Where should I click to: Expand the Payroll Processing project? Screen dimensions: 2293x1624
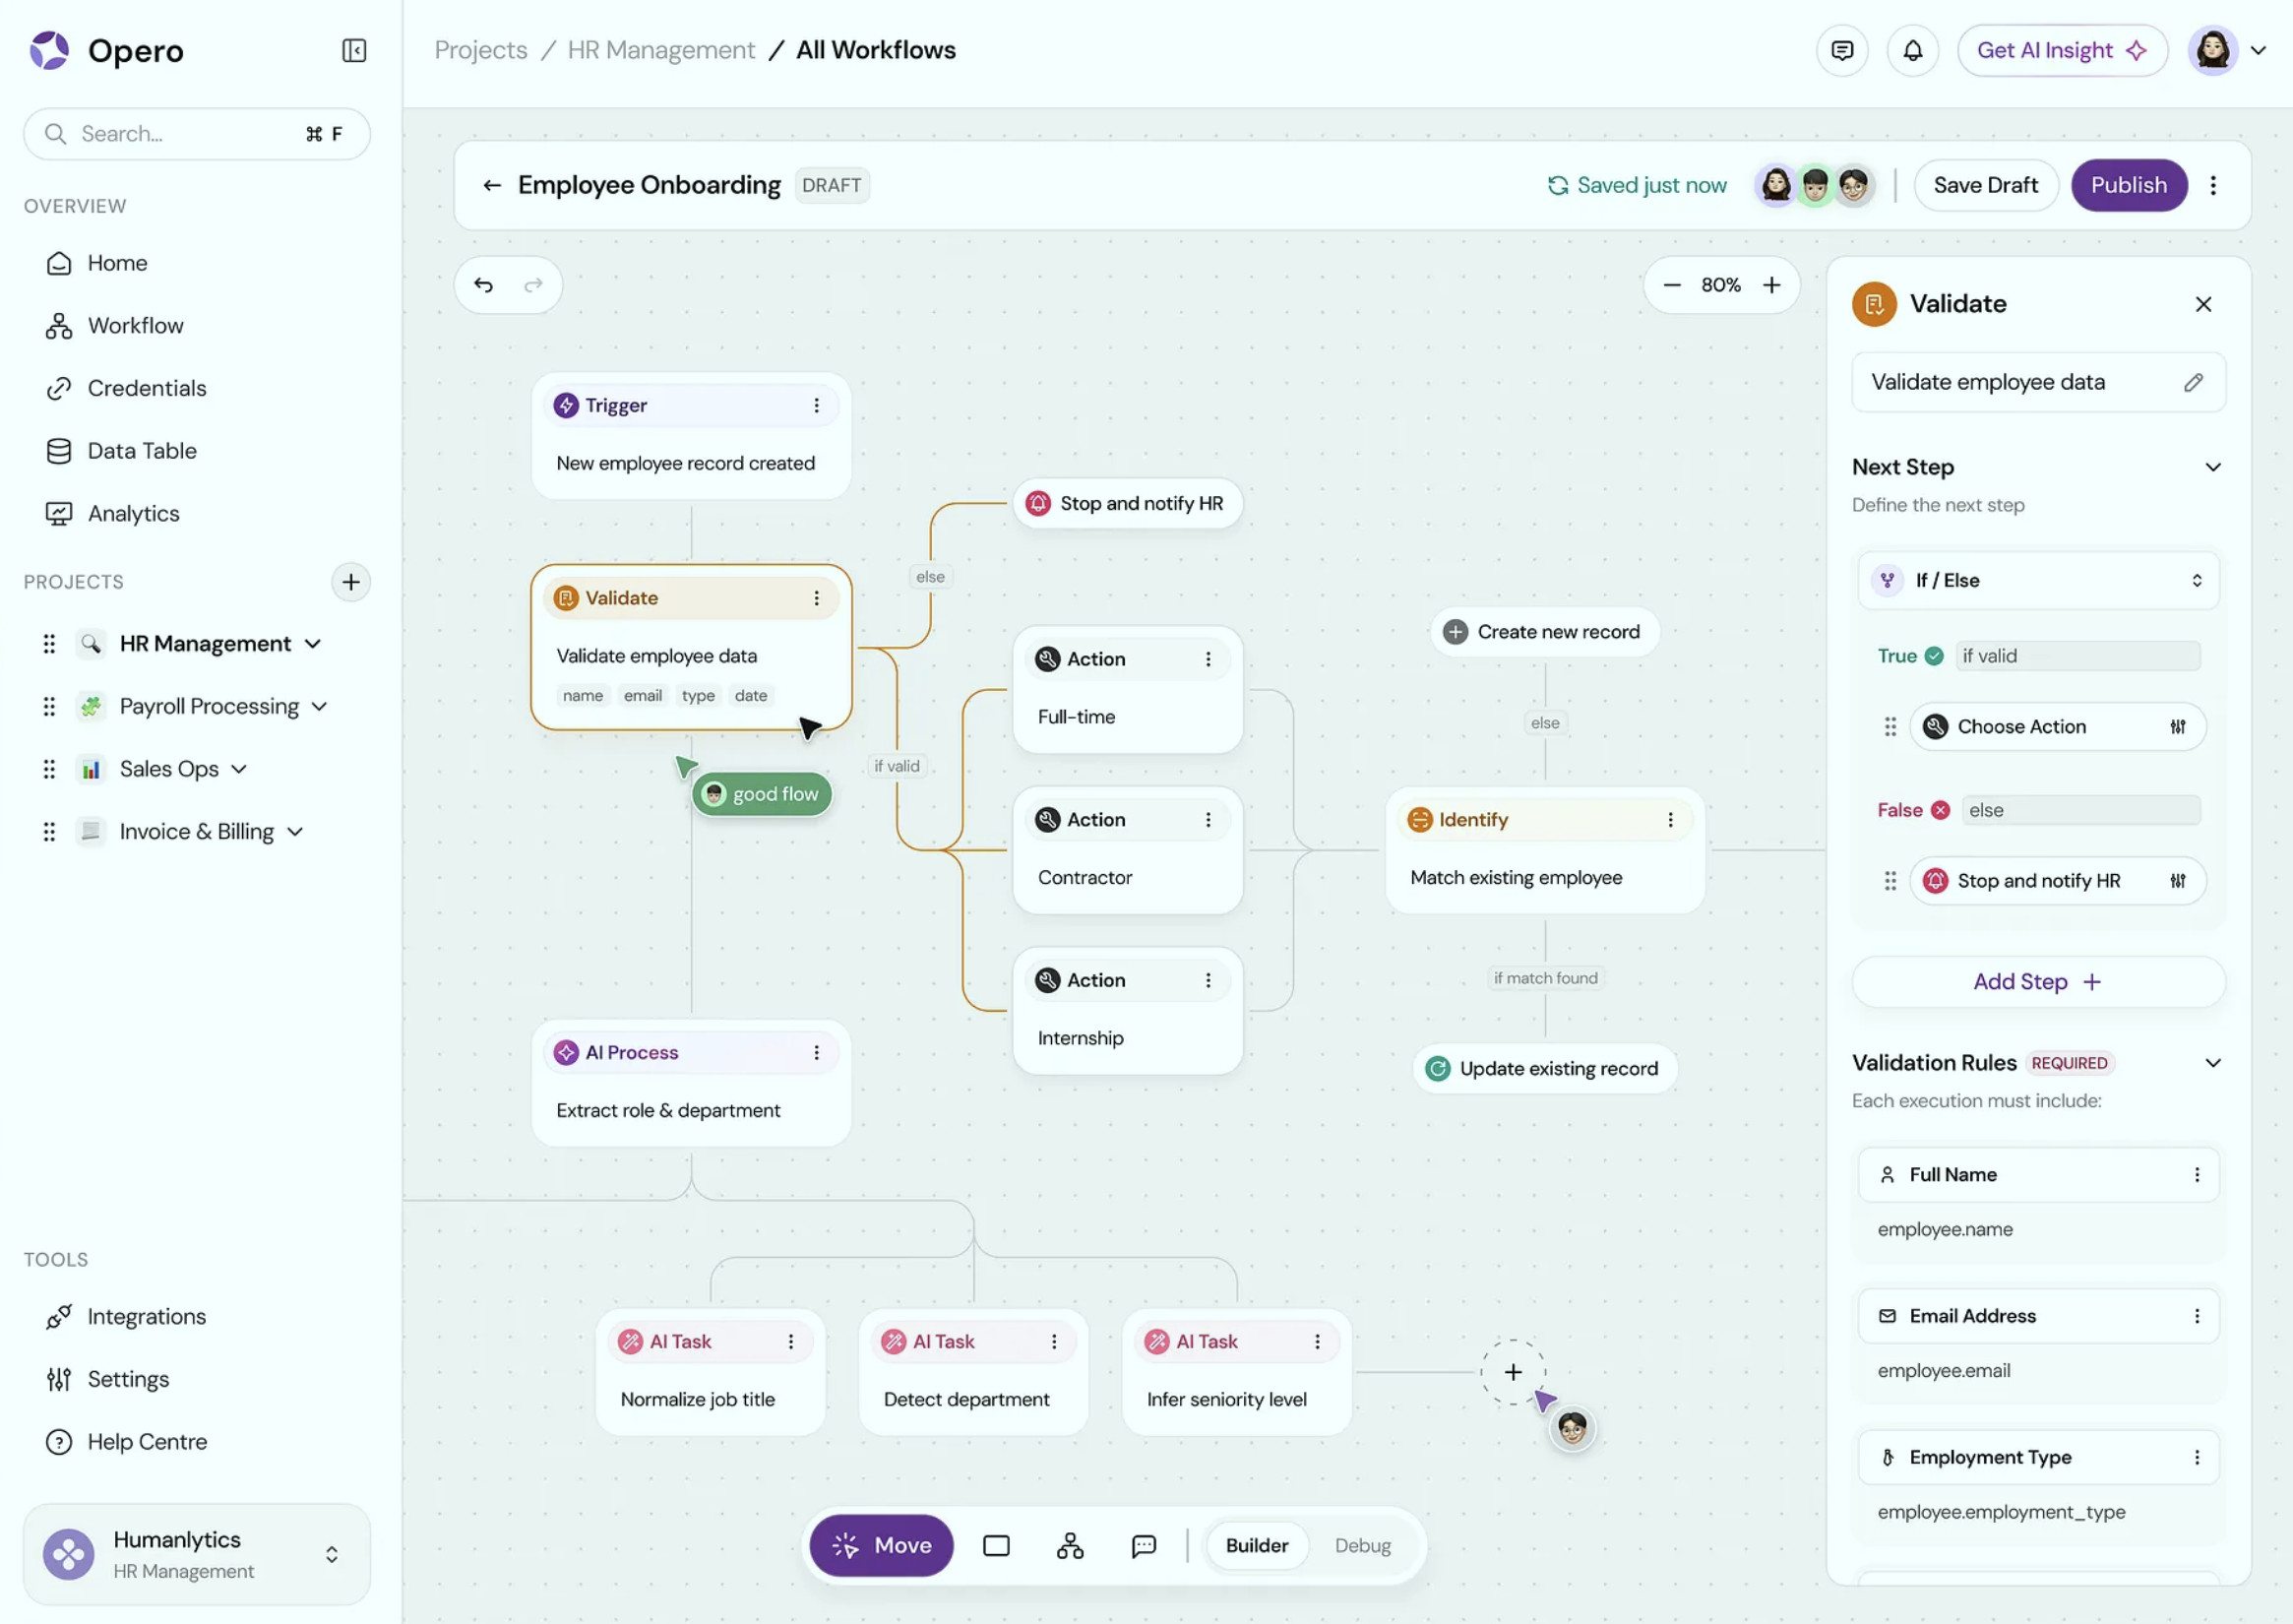[321, 706]
